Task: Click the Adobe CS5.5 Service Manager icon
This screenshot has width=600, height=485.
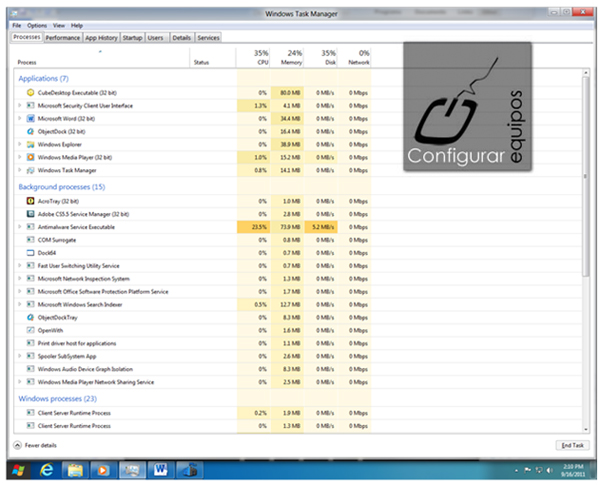Action: point(30,214)
